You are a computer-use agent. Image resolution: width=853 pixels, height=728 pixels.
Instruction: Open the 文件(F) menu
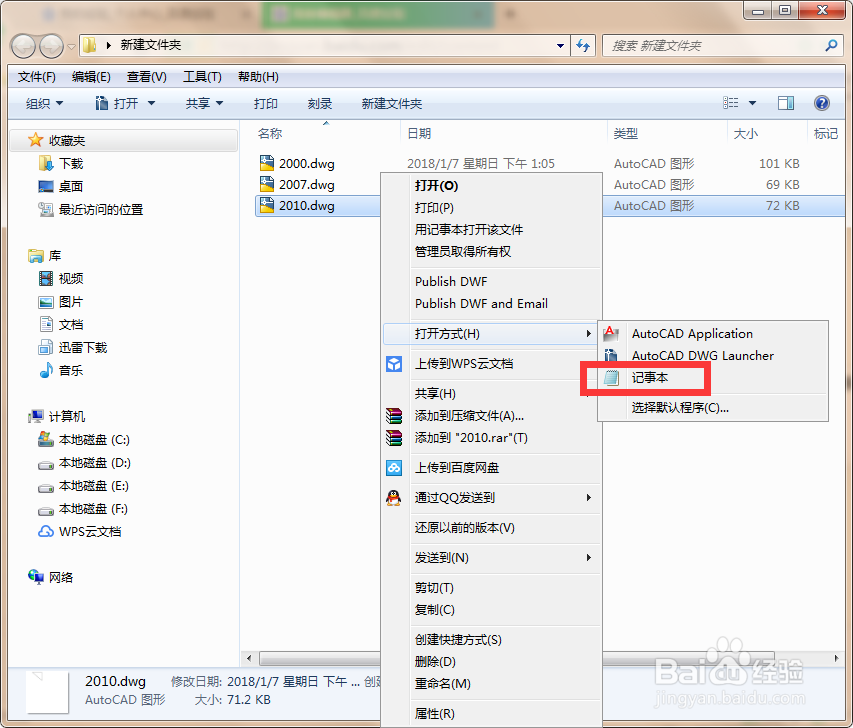click(37, 77)
